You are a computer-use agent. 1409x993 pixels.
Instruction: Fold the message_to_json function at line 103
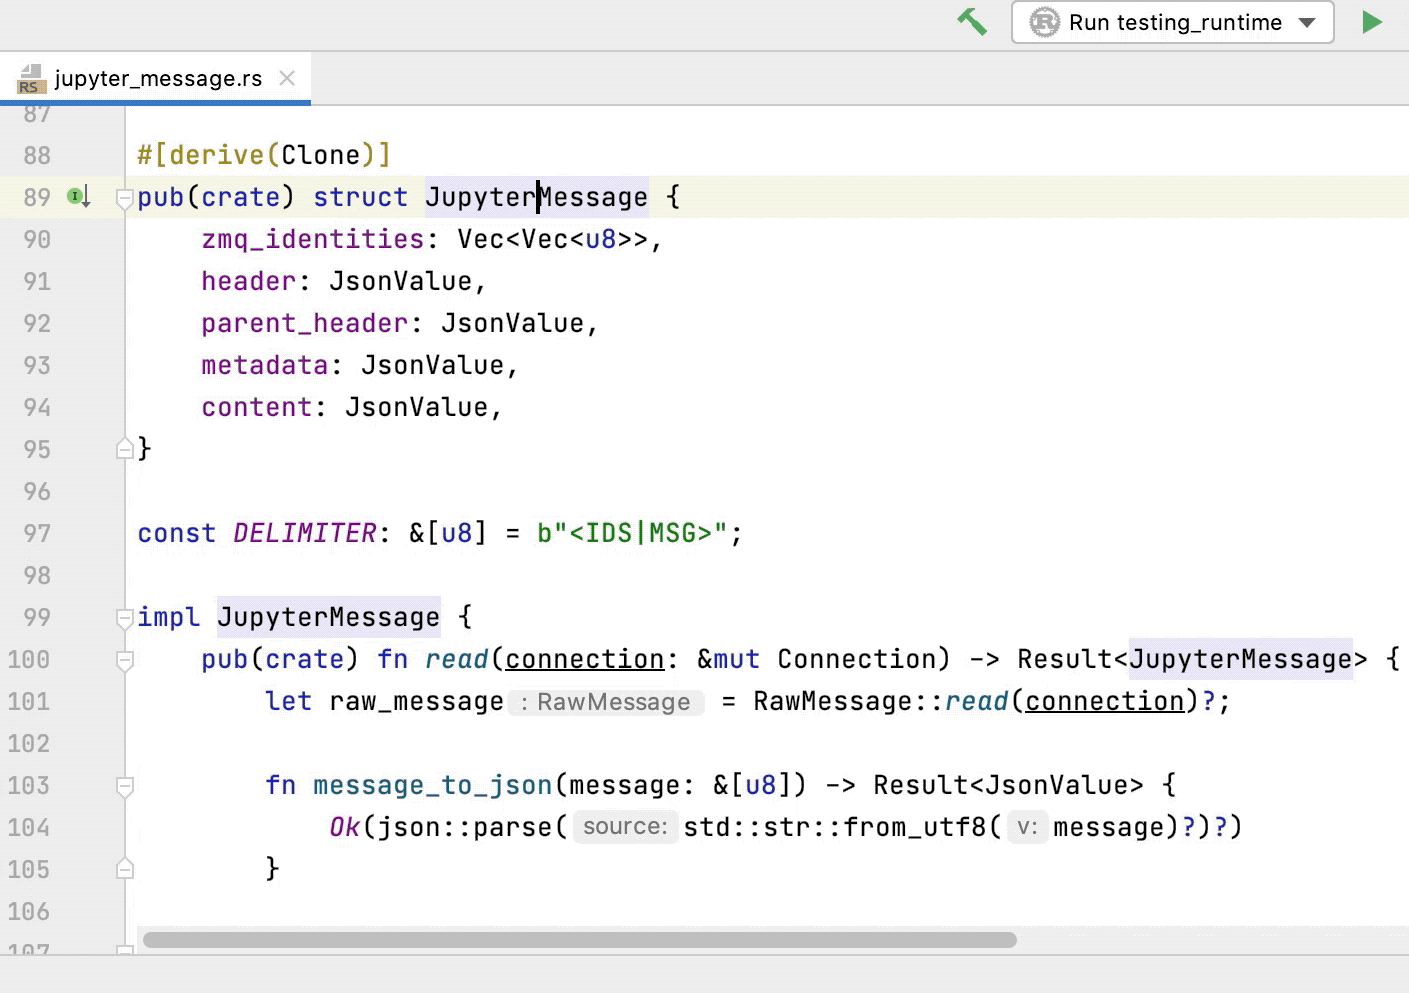coord(125,786)
